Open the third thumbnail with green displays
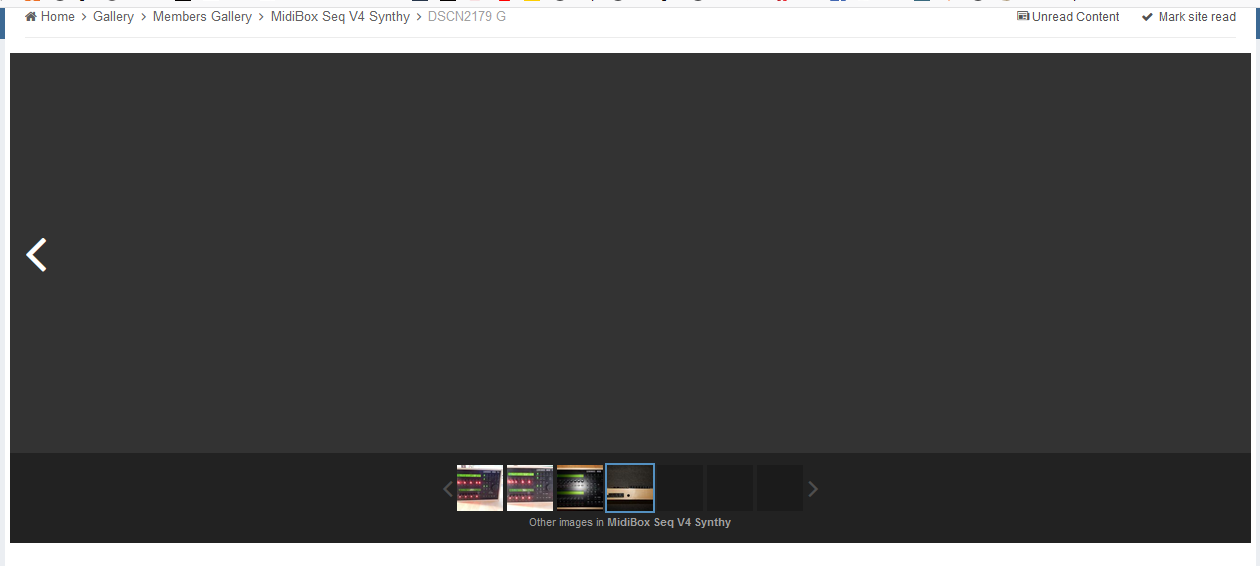This screenshot has width=1260, height=566. pos(580,488)
